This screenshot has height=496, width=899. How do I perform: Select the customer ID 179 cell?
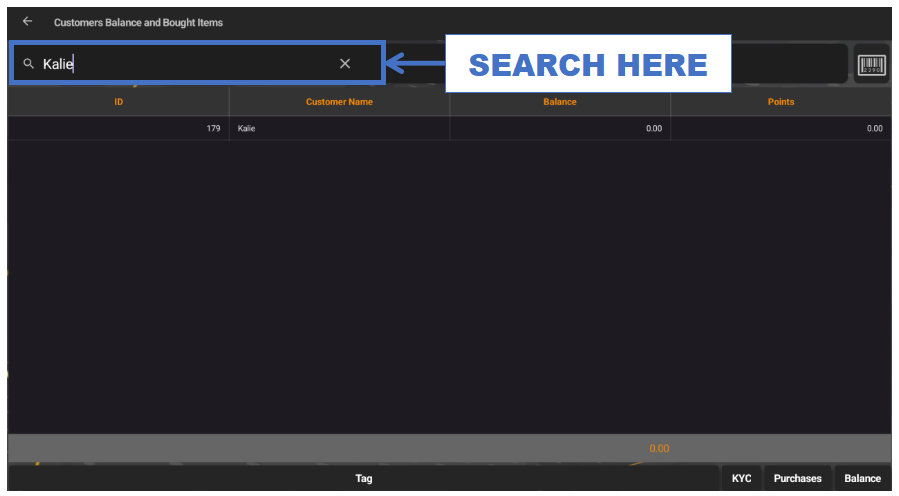118,128
